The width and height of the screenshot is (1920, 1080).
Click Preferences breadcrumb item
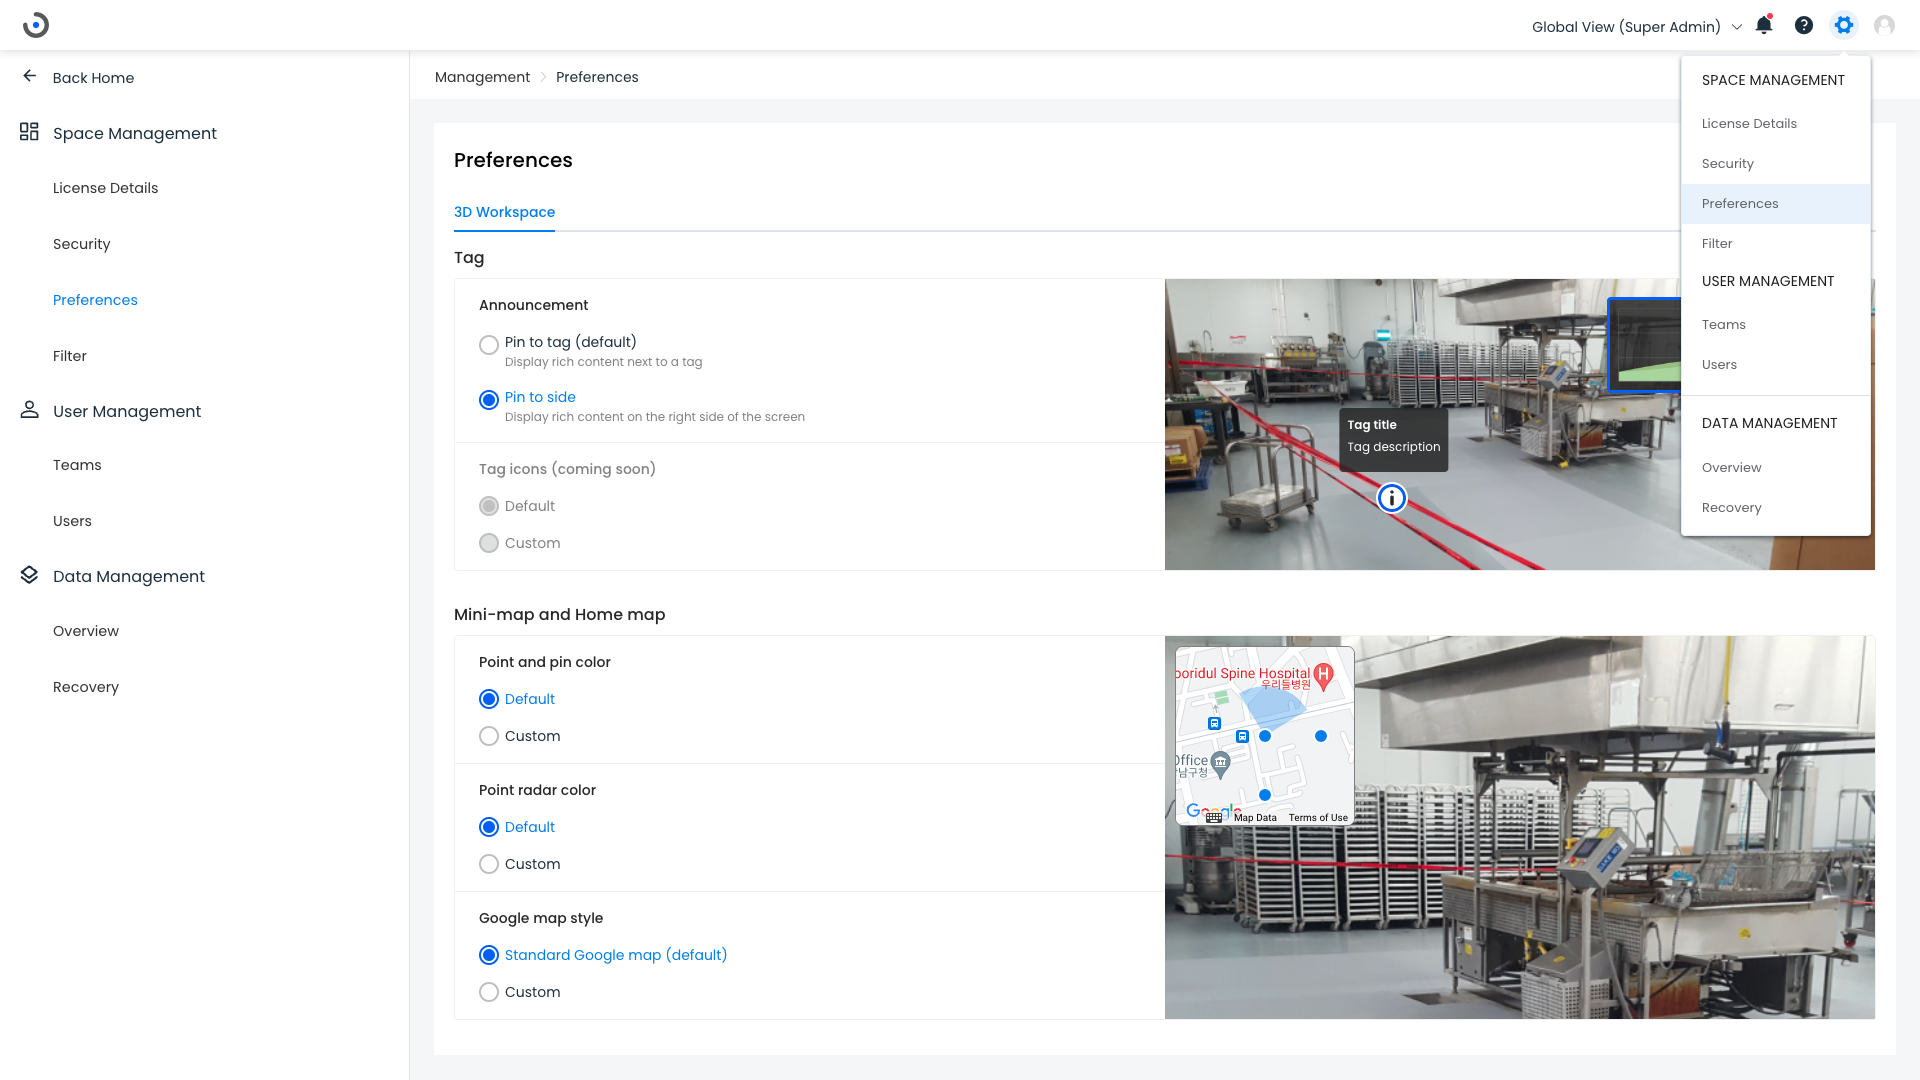[597, 77]
